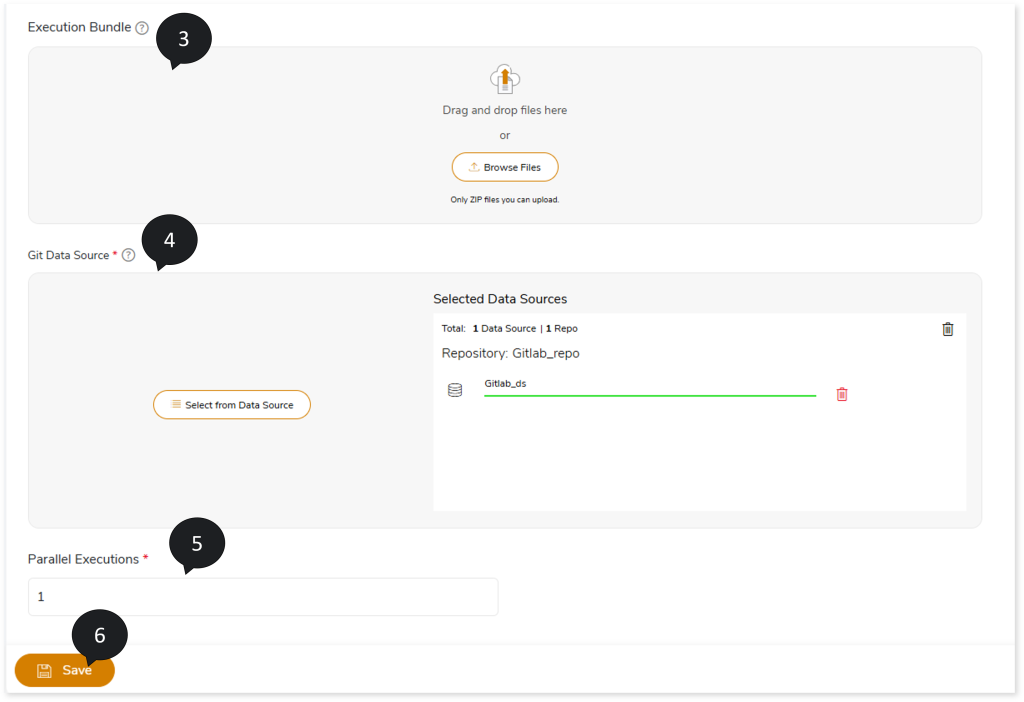1024x702 pixels.
Task: Click the upload arrow icon inside Browse Files
Action: pyautogui.click(x=474, y=167)
